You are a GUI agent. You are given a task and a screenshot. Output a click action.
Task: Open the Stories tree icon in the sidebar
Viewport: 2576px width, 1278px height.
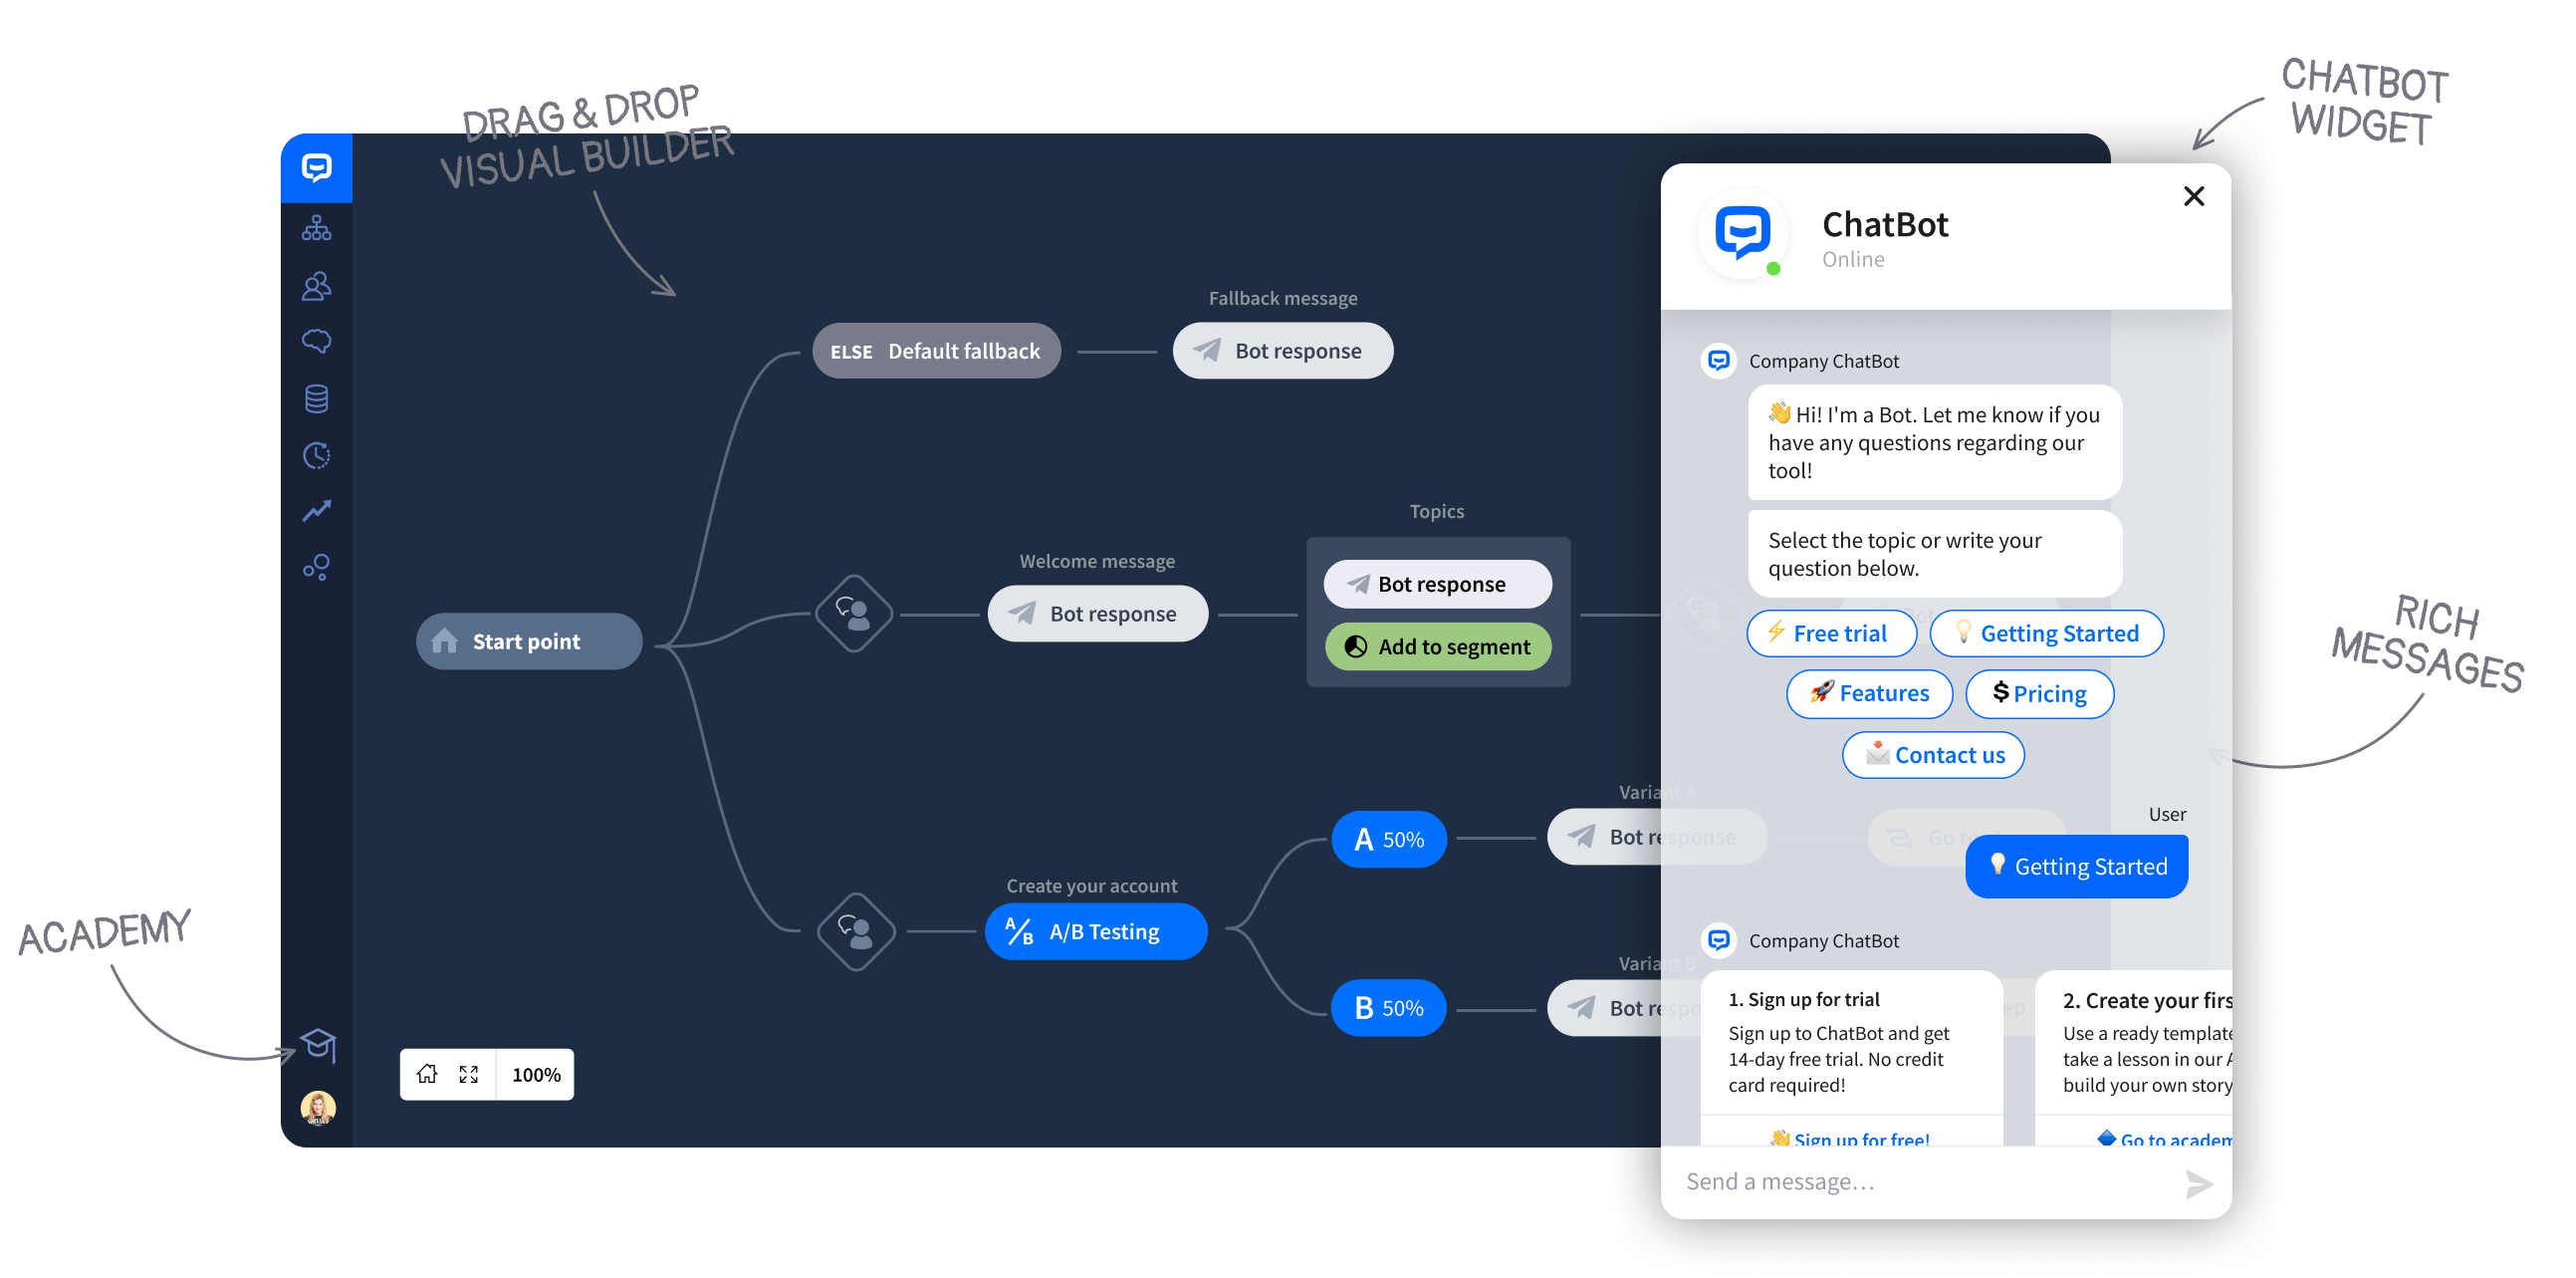tap(316, 229)
